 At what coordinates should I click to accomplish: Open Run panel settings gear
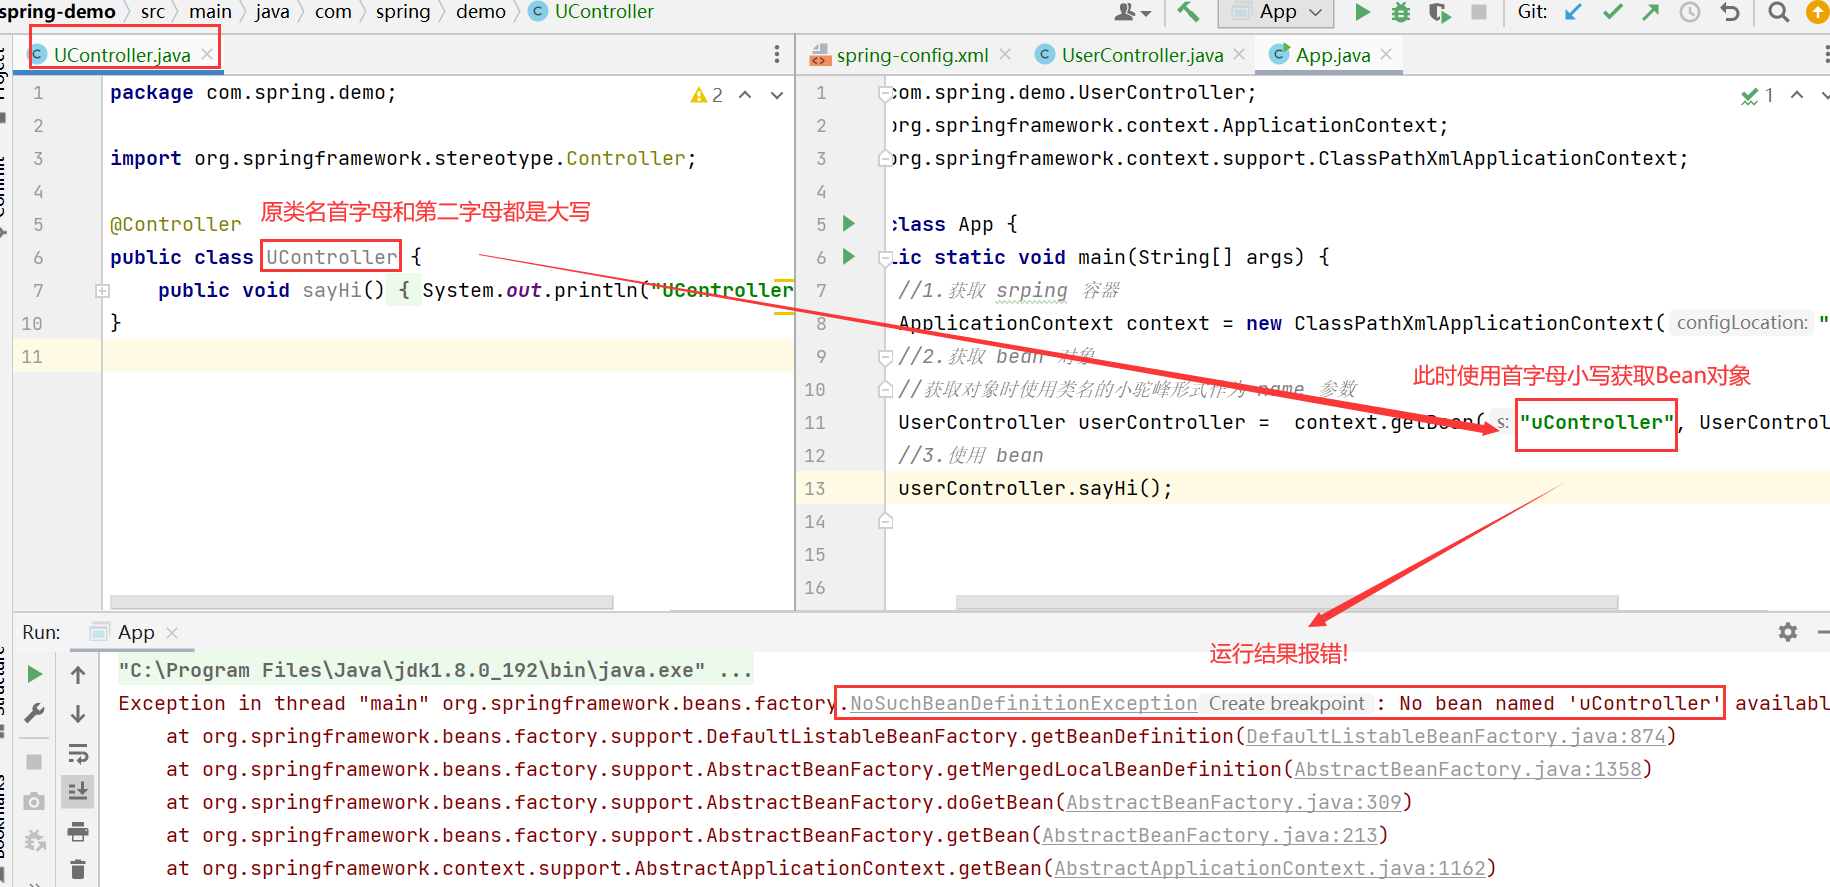(x=1788, y=632)
